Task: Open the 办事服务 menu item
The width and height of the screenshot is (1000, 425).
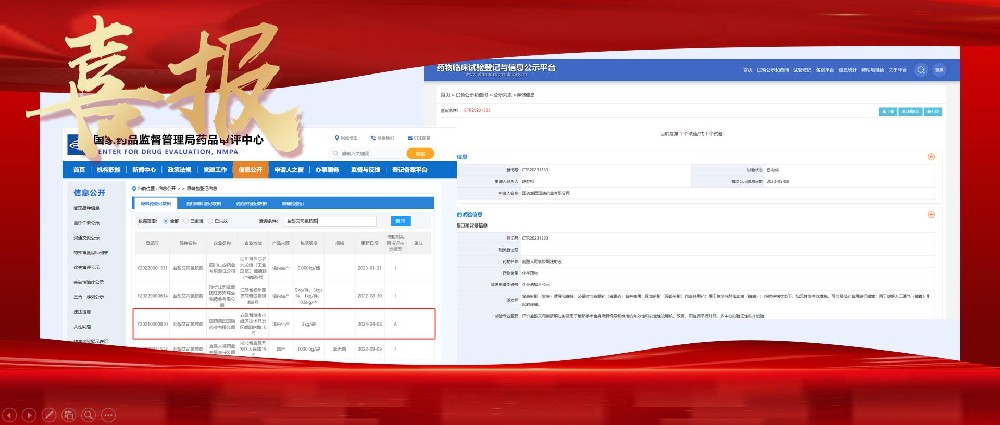Action: pos(327,170)
